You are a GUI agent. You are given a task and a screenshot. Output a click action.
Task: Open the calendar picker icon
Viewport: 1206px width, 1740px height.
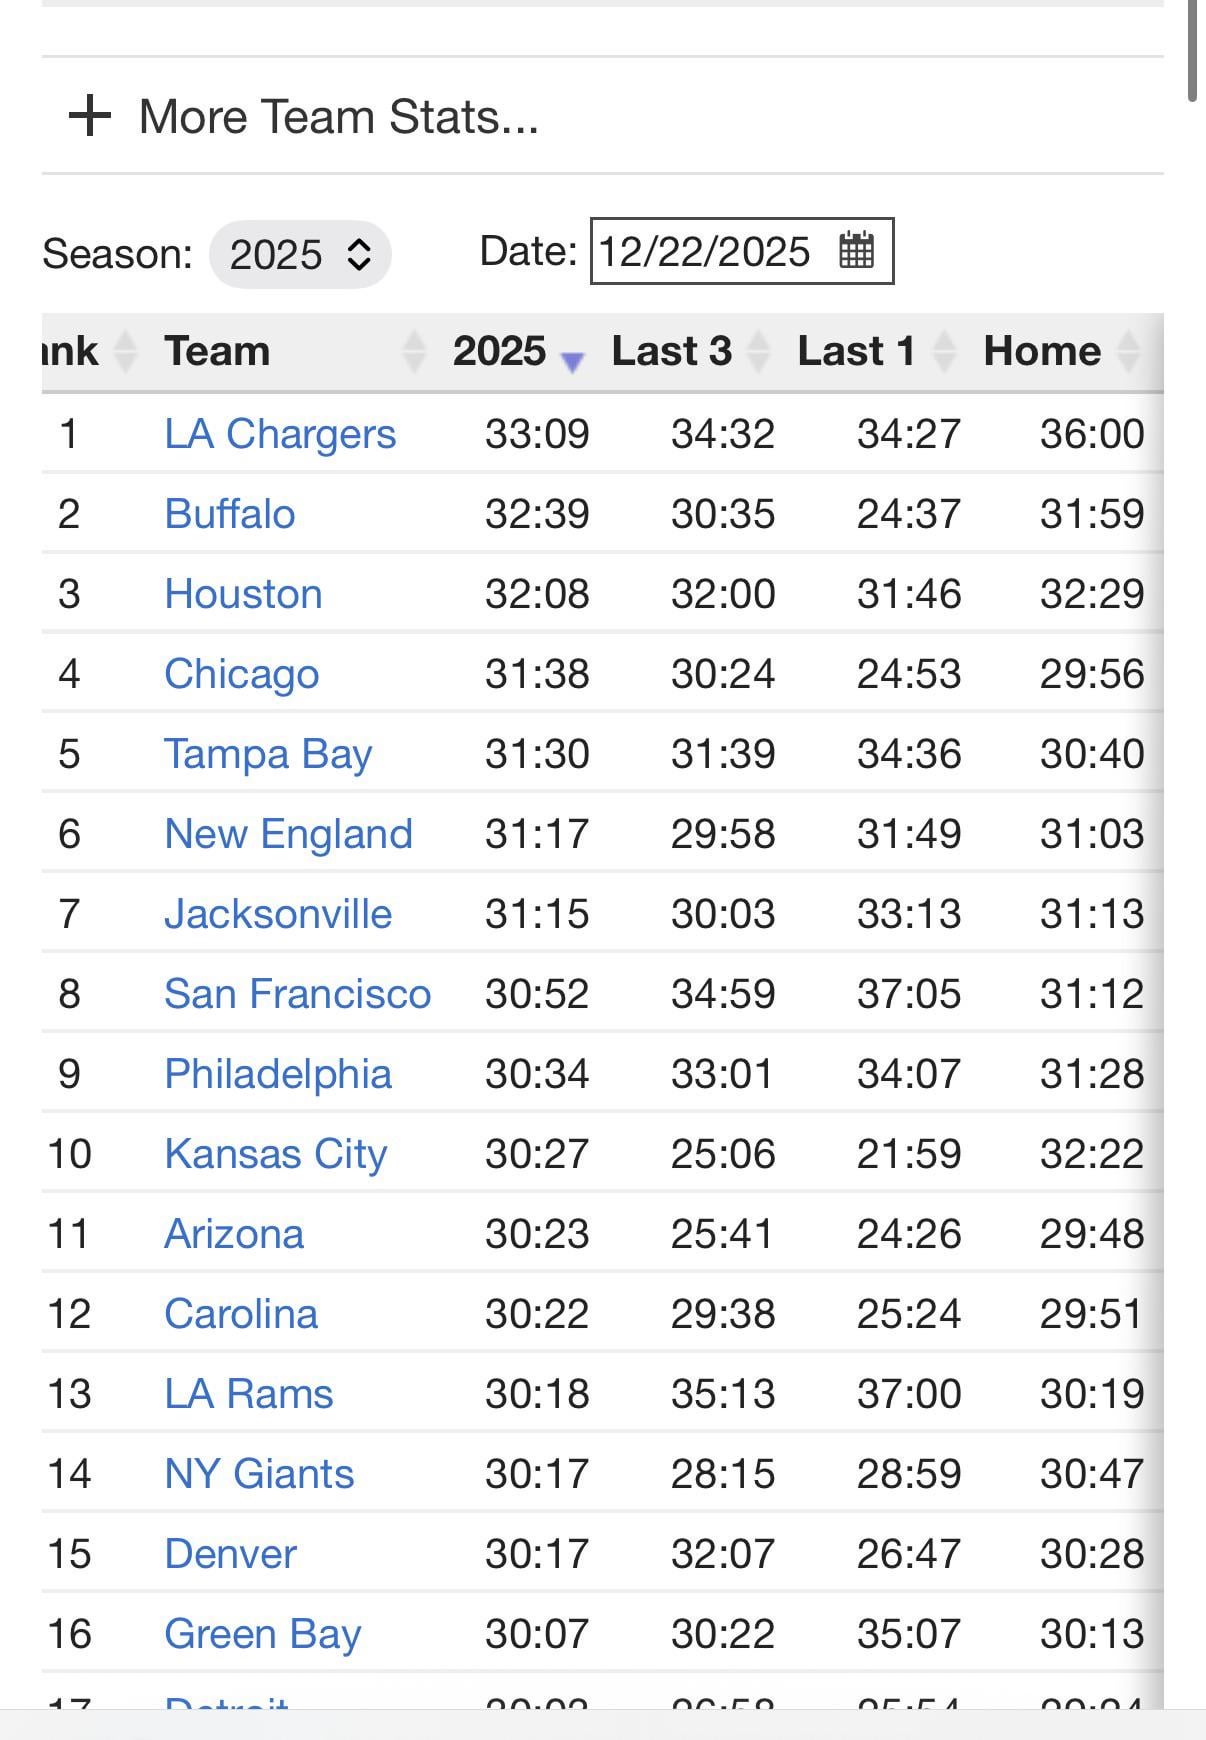856,250
